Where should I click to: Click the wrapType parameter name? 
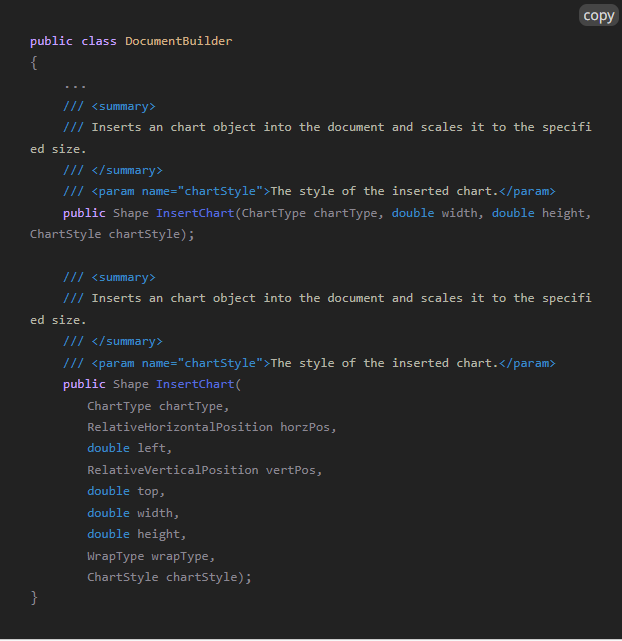coord(187,556)
